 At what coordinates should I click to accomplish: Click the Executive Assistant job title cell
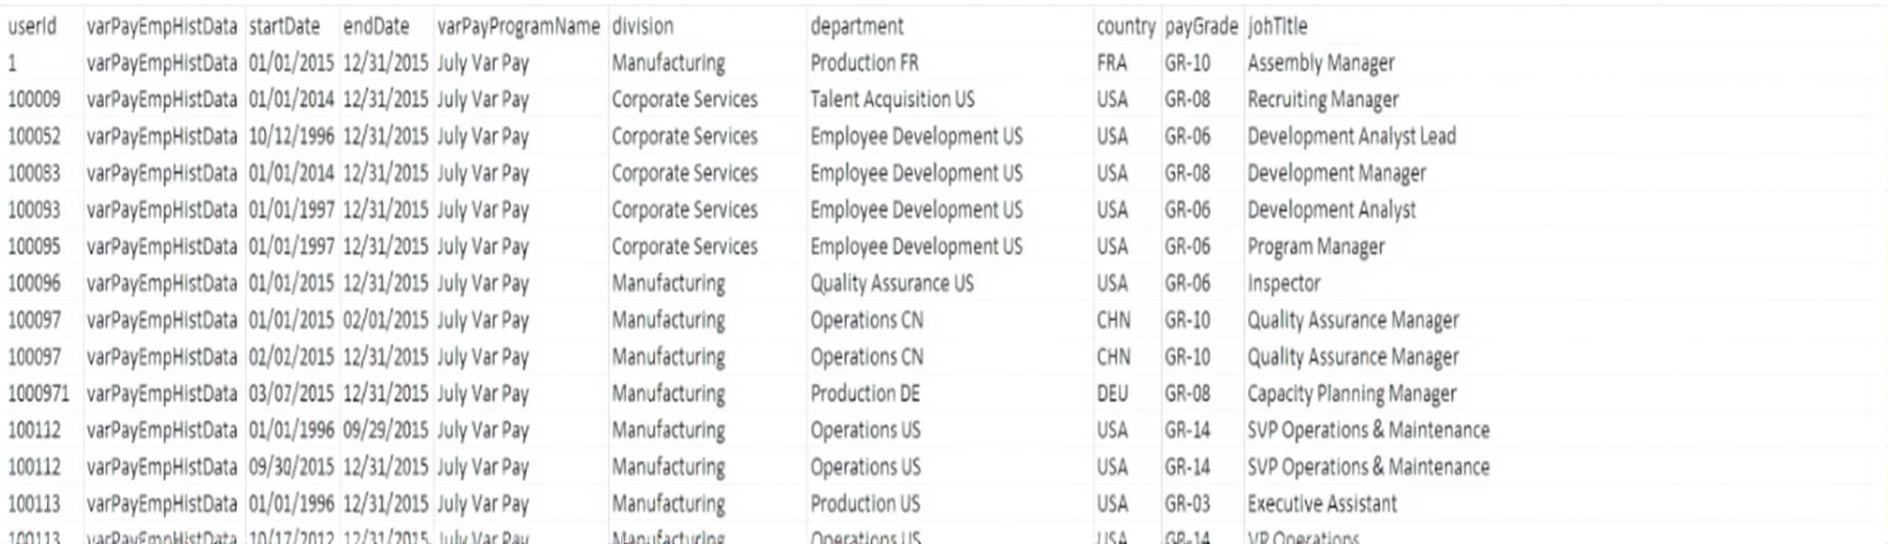pos(1321,504)
